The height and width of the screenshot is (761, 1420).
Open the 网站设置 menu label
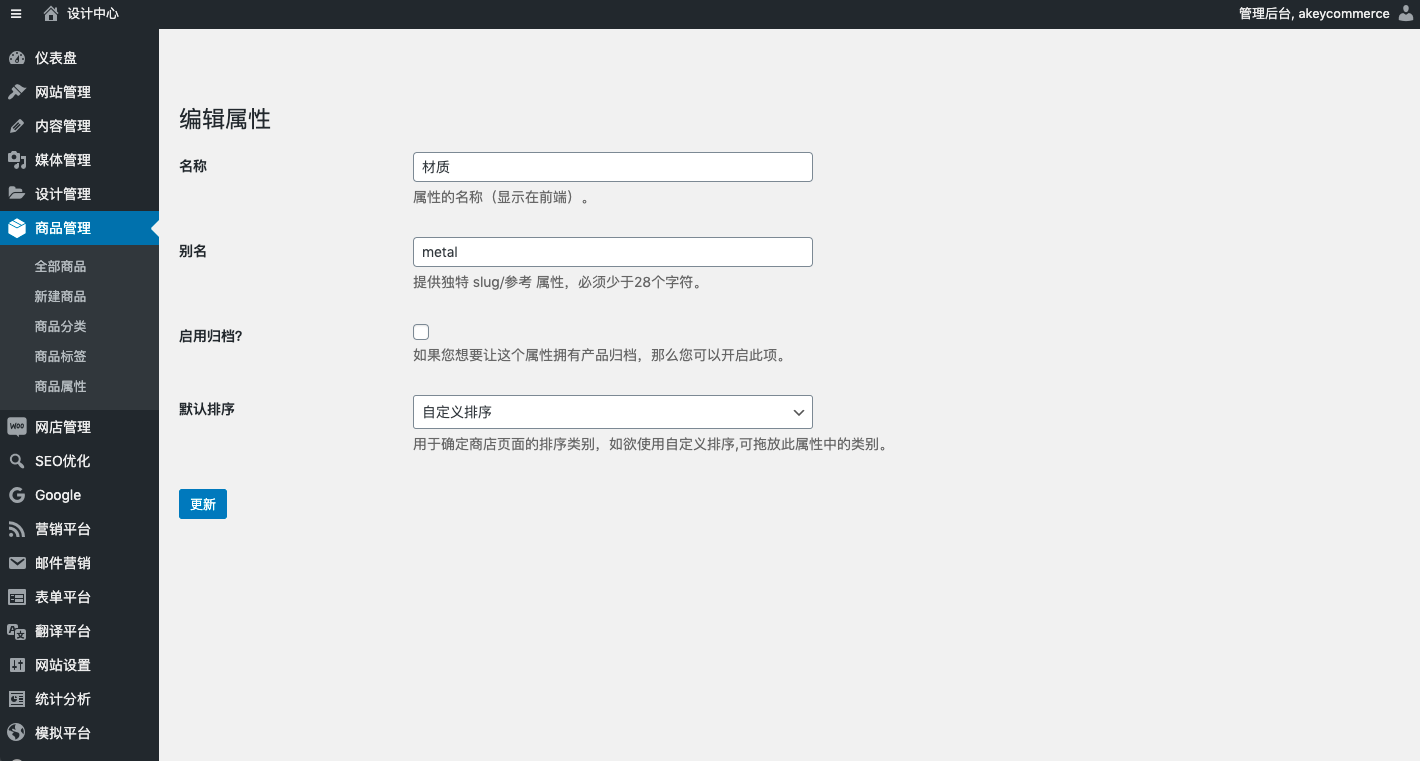[x=63, y=665]
